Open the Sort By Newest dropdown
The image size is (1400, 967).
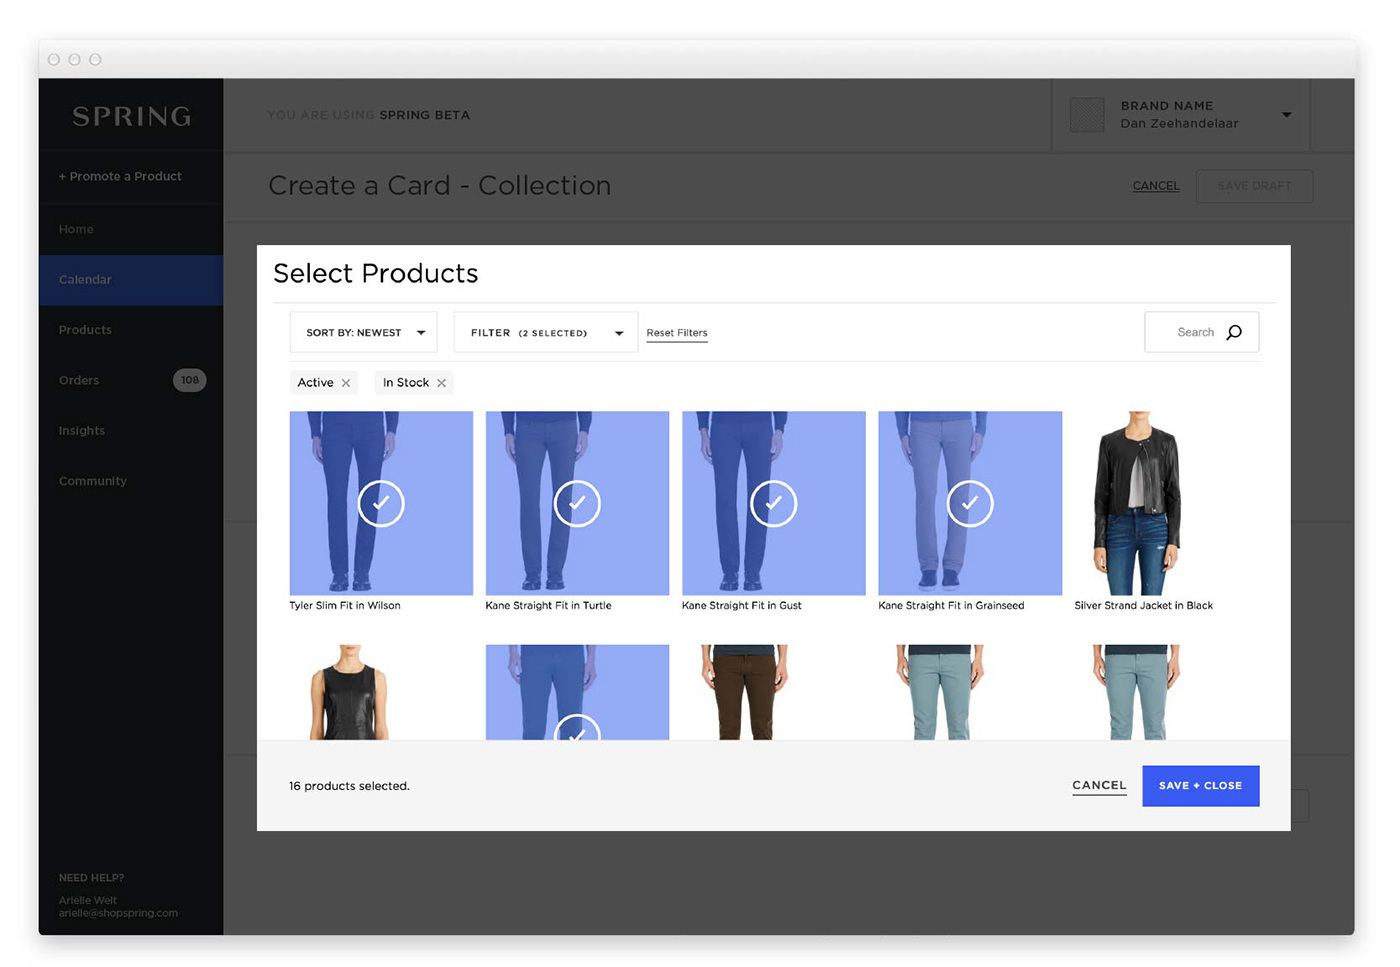tap(363, 332)
